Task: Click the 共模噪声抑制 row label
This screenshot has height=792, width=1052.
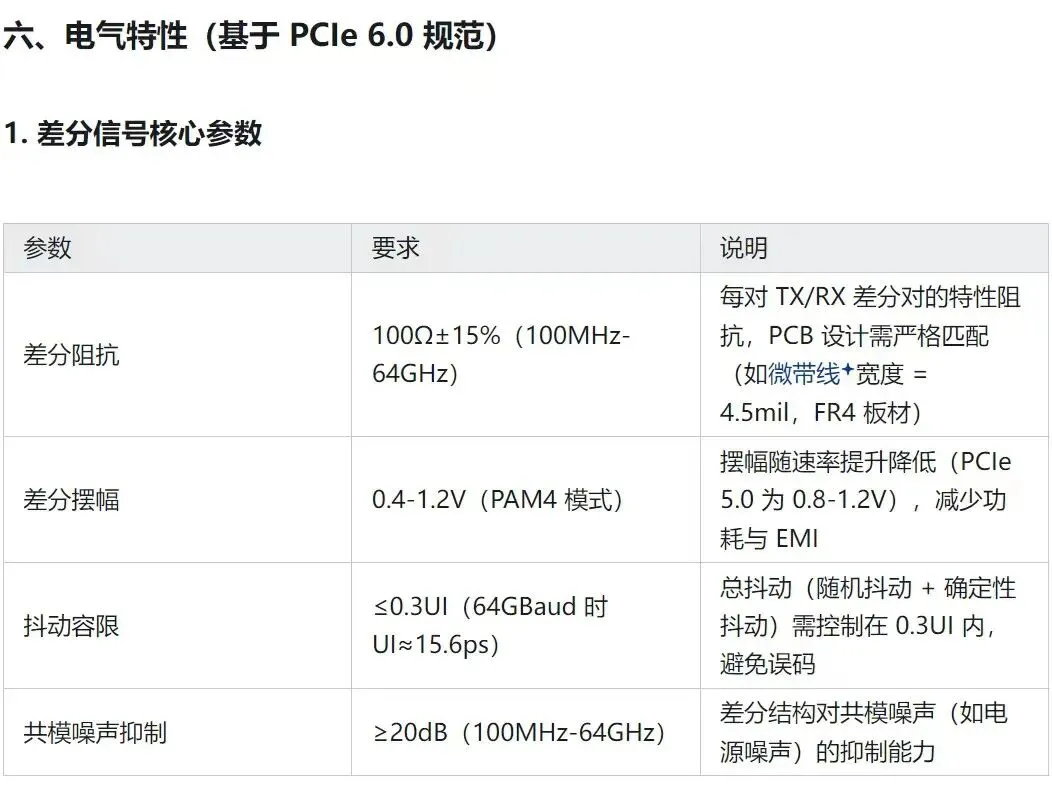Action: tap(95, 732)
